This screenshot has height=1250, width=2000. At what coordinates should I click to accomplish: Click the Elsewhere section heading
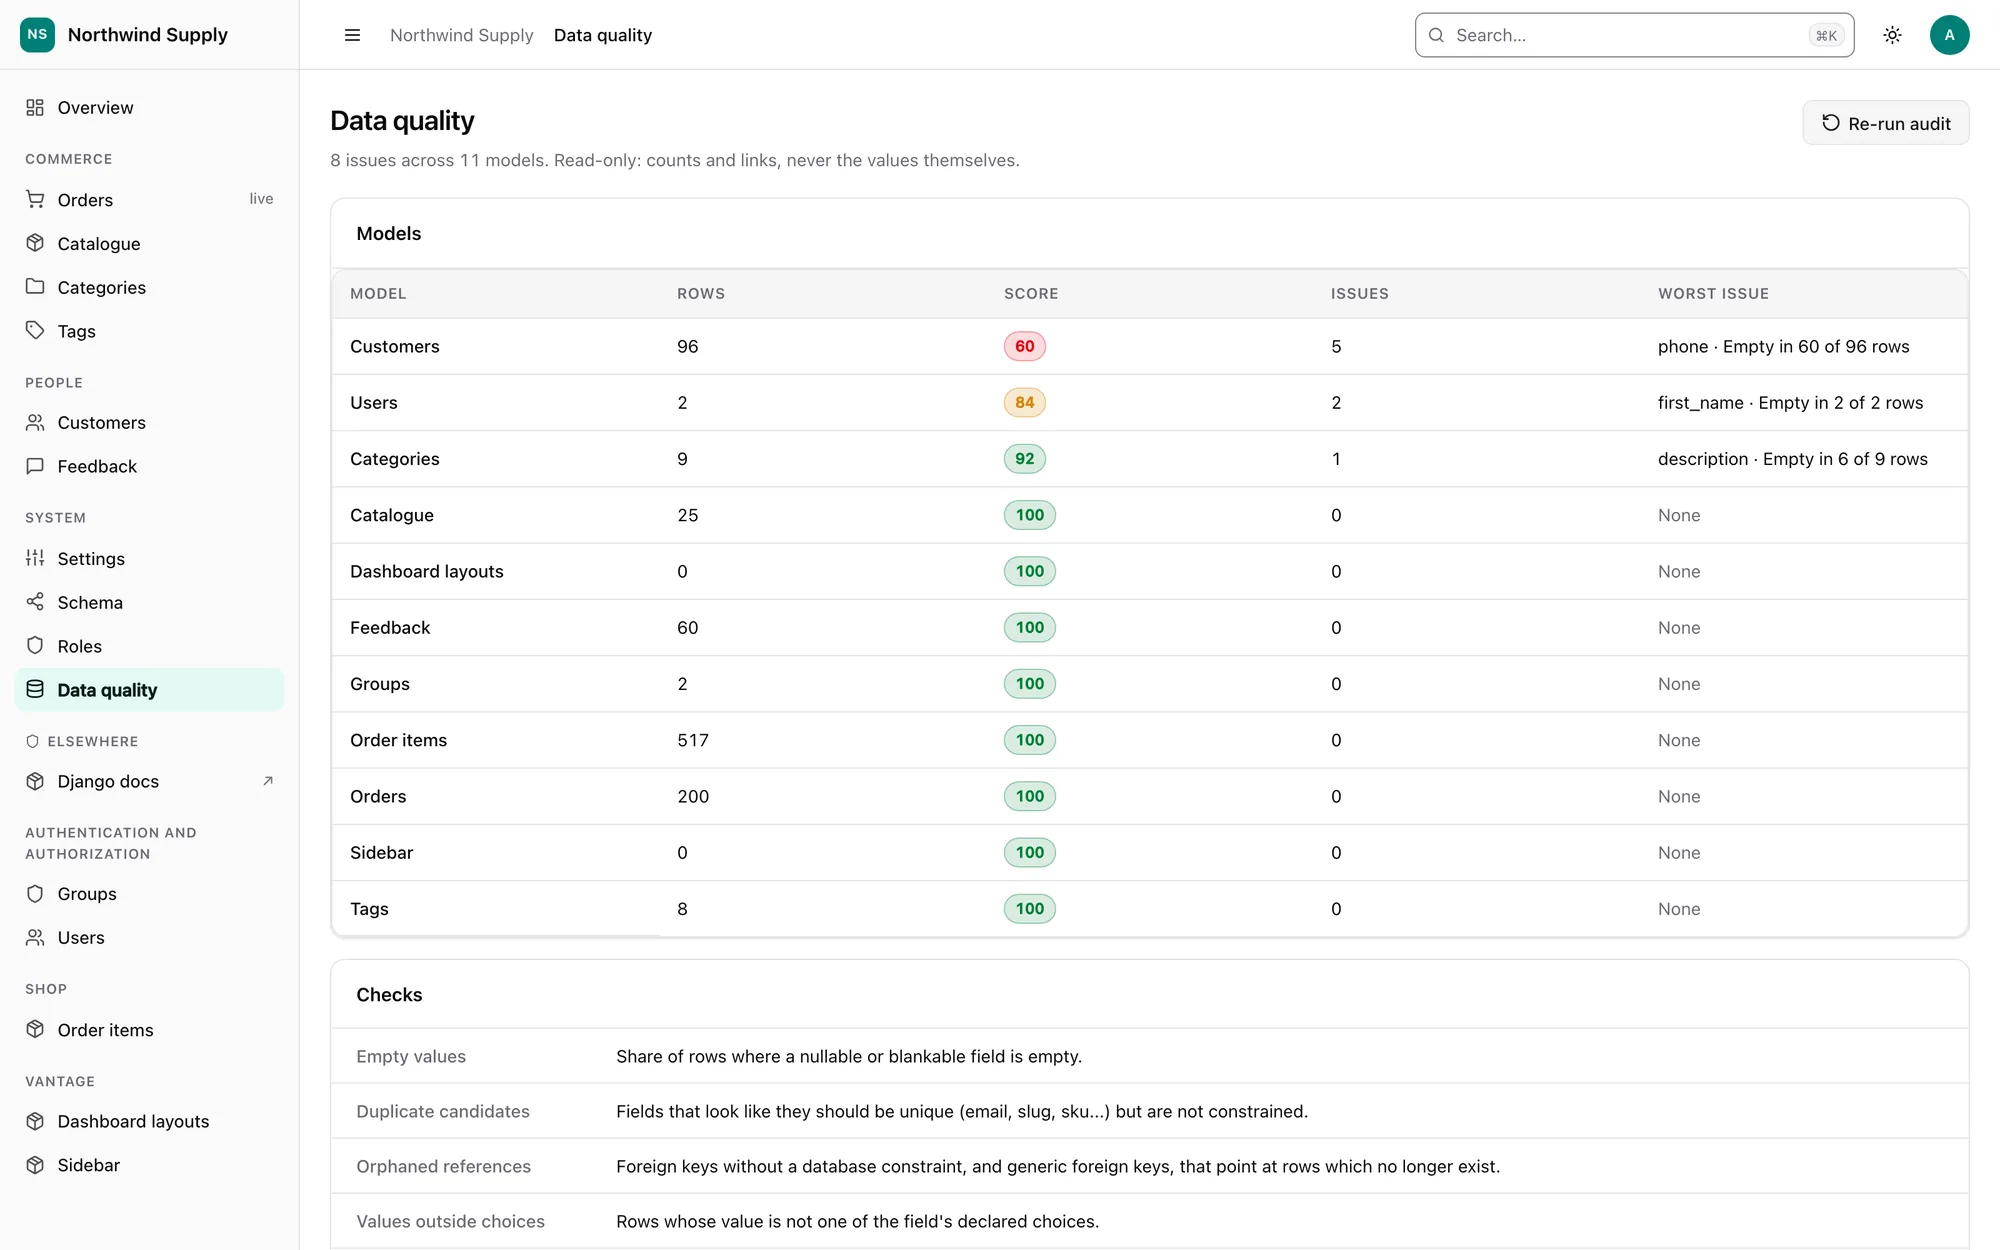93,741
